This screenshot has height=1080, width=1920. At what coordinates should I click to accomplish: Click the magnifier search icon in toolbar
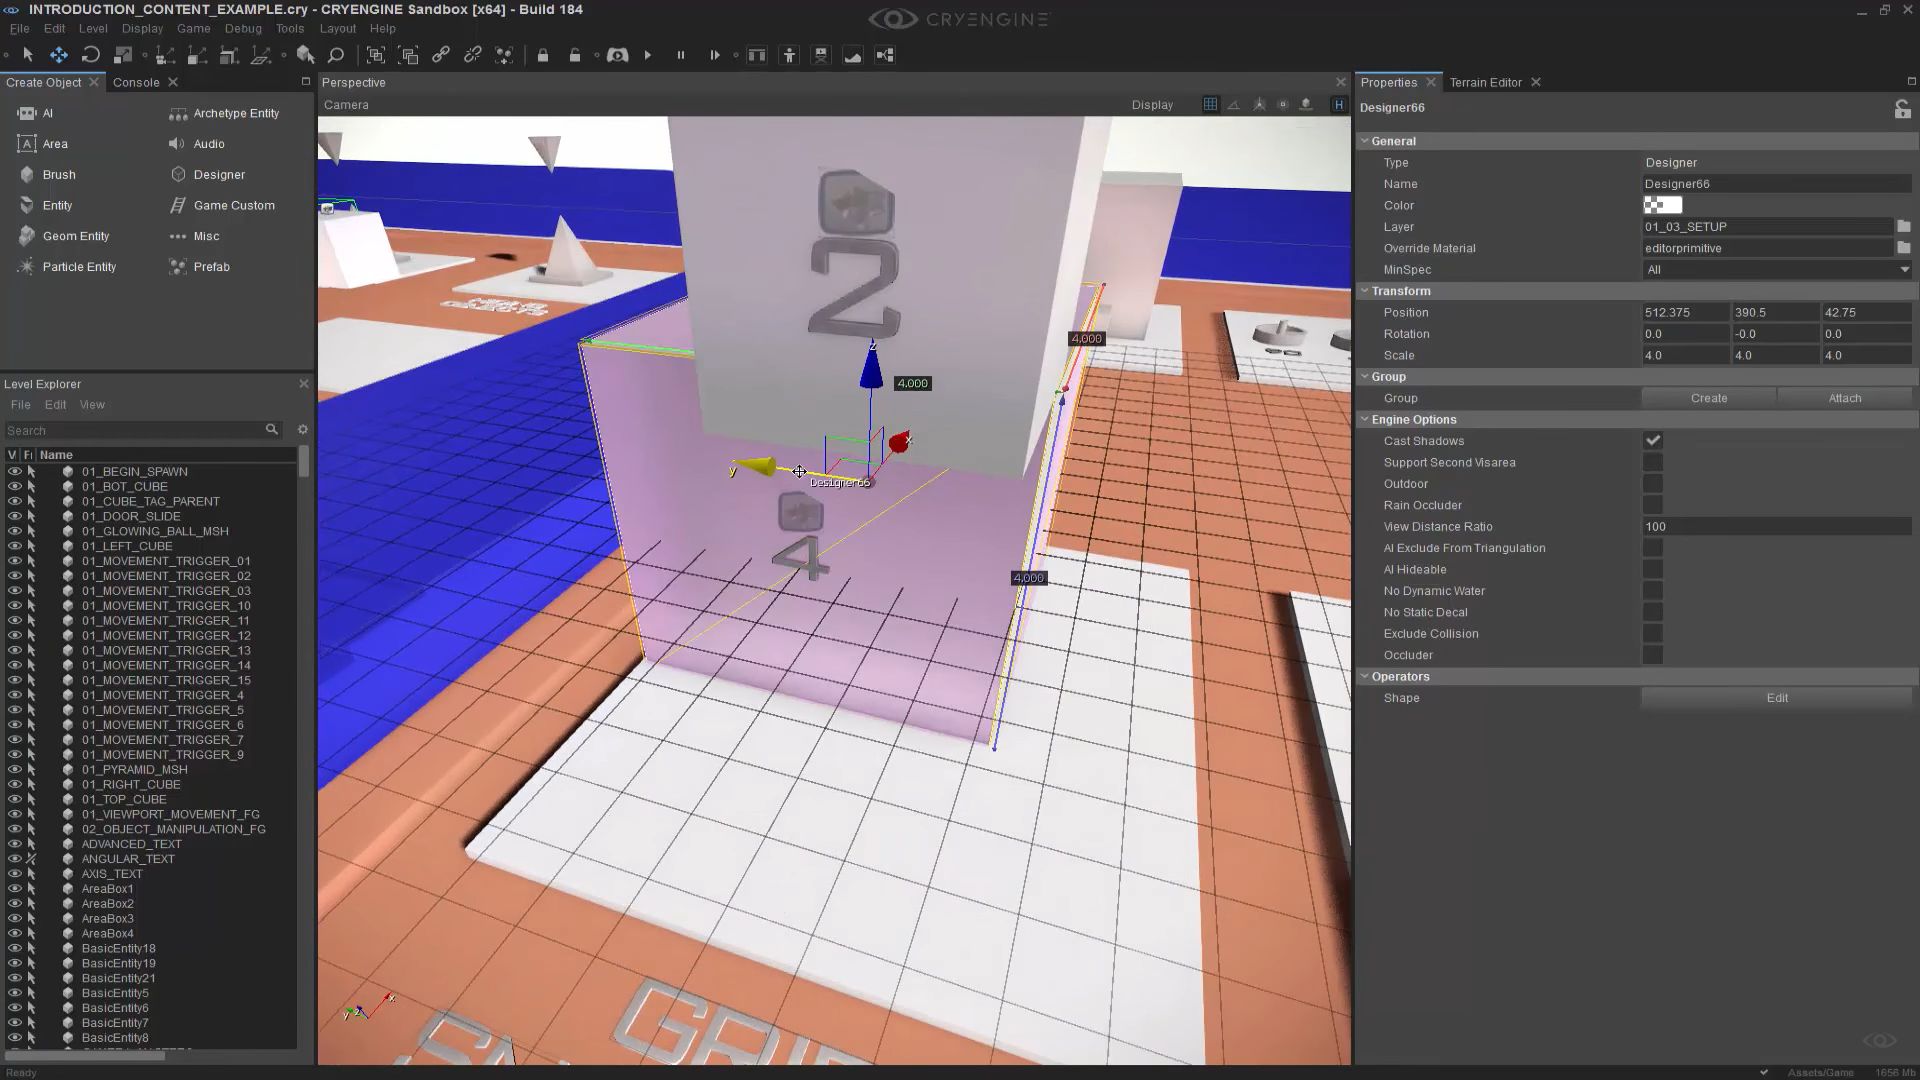pyautogui.click(x=336, y=55)
